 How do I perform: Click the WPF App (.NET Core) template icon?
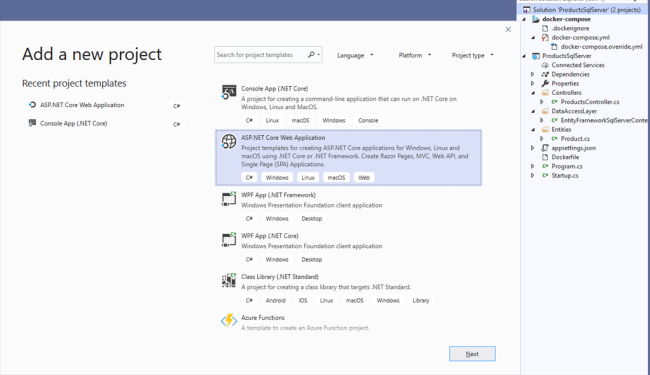229,240
